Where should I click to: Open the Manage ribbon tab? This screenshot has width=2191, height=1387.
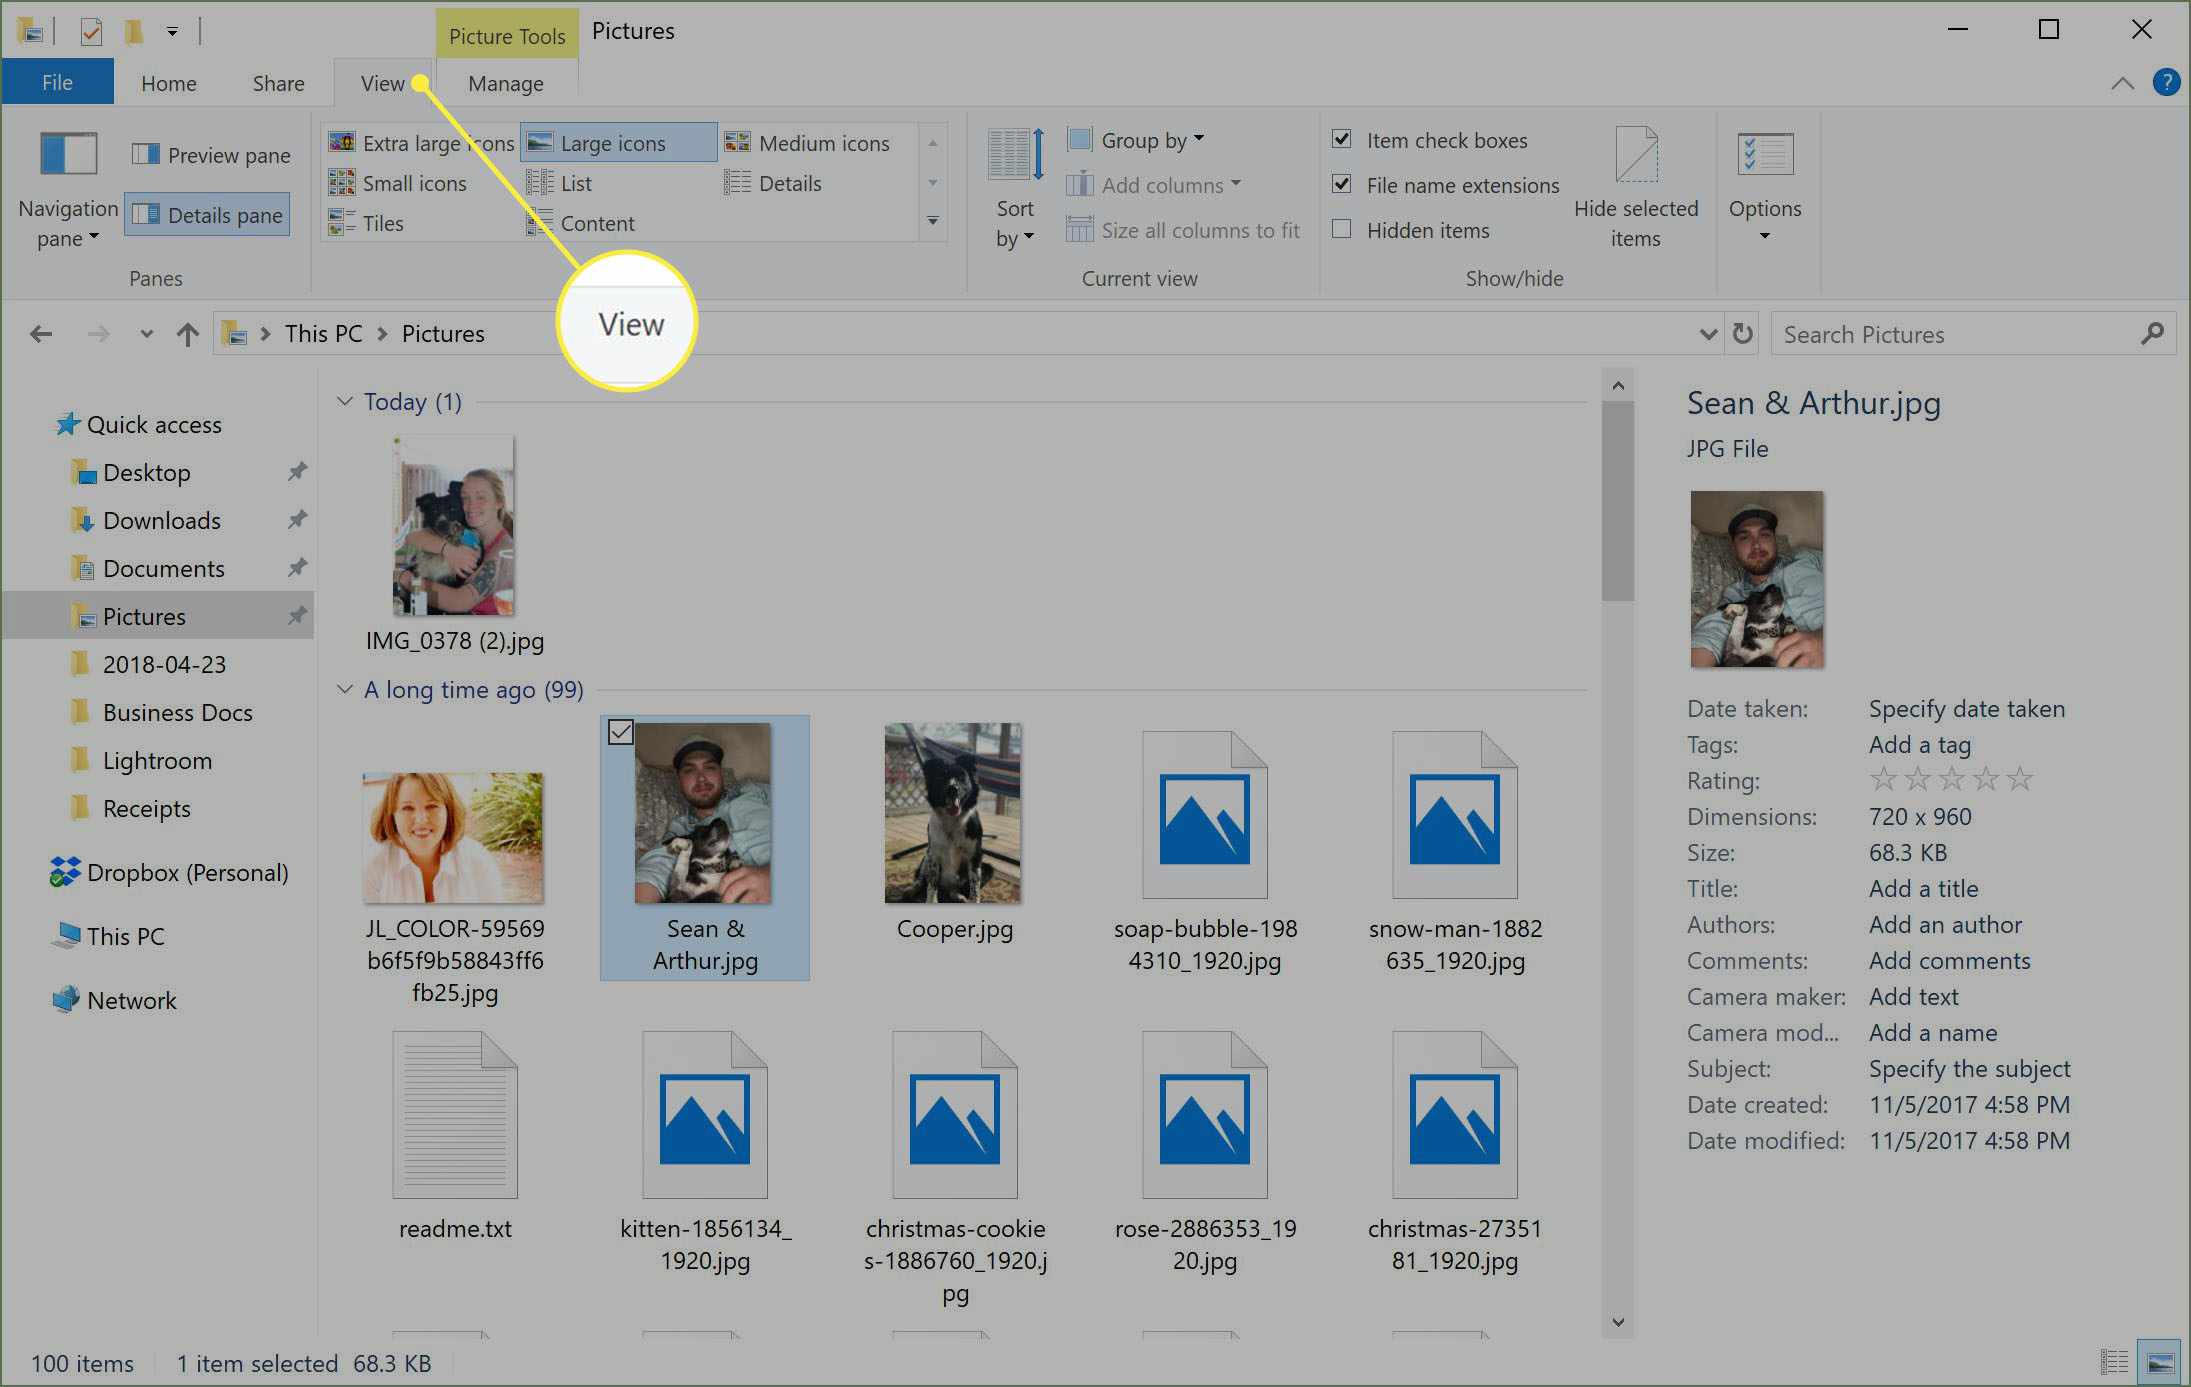(x=503, y=81)
